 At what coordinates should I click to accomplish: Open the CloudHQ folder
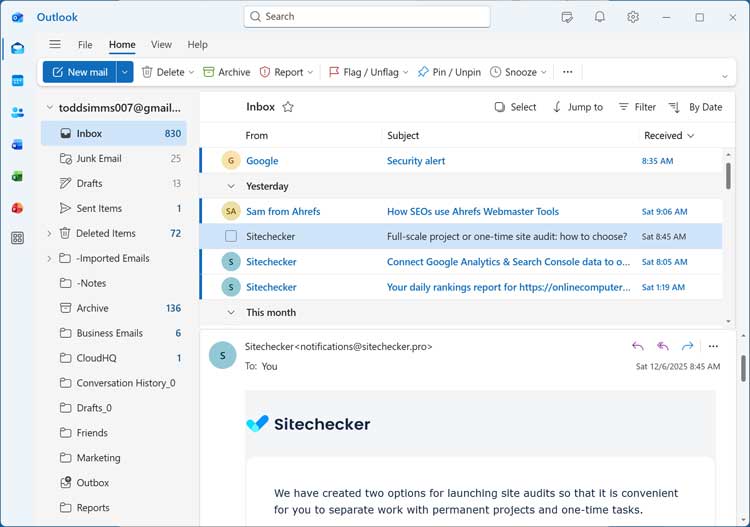pos(114,358)
